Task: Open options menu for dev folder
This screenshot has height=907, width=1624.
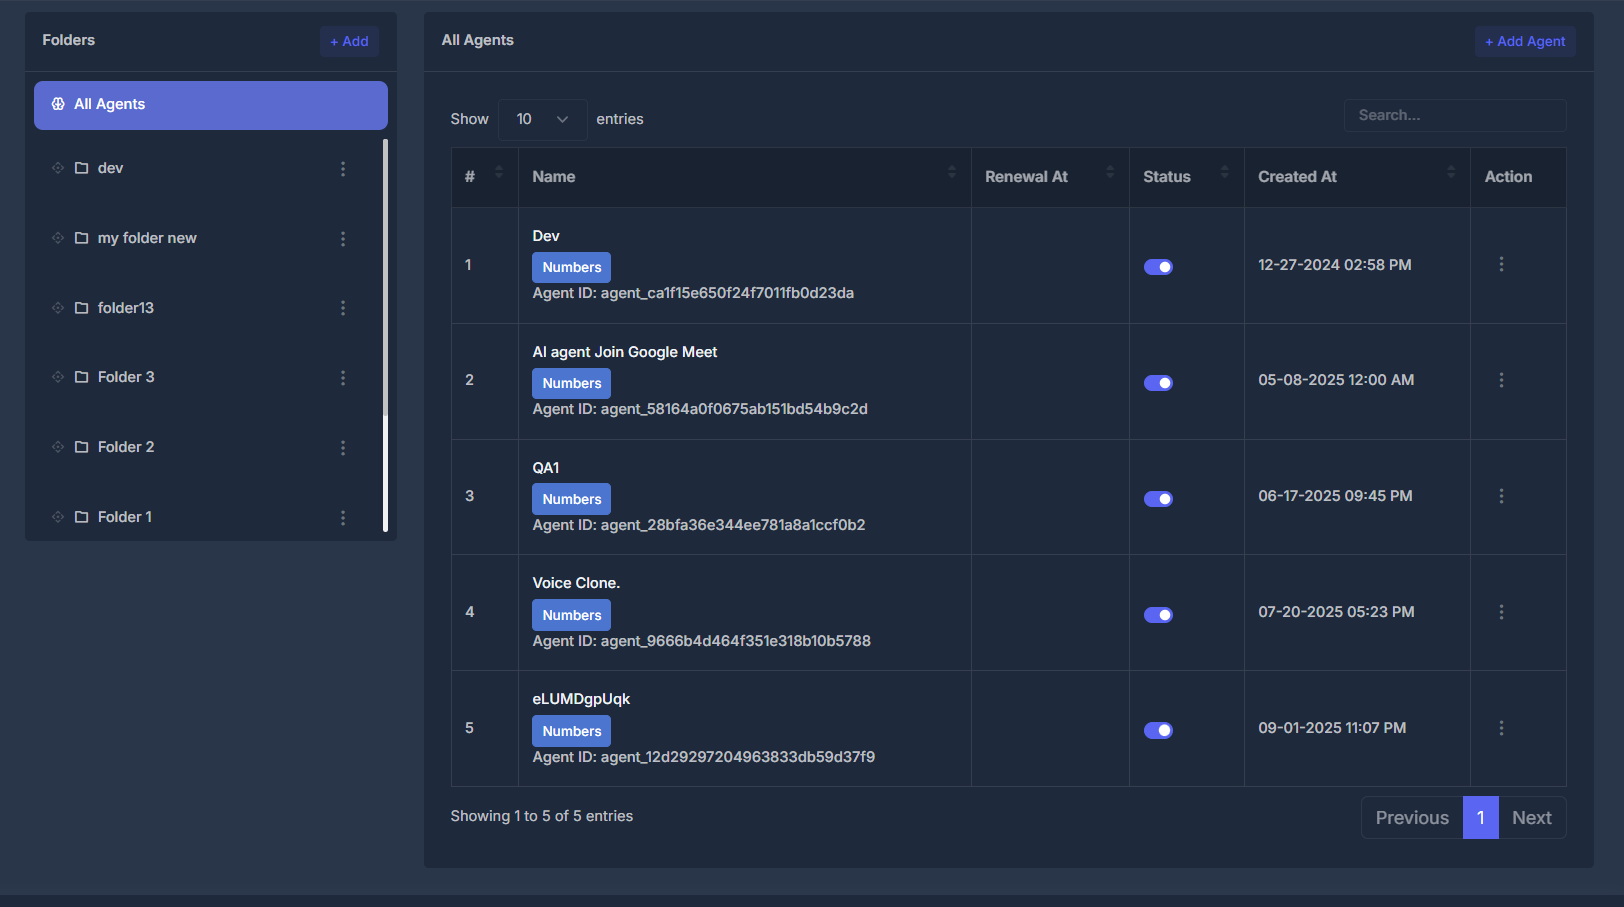Action: pyautogui.click(x=343, y=169)
